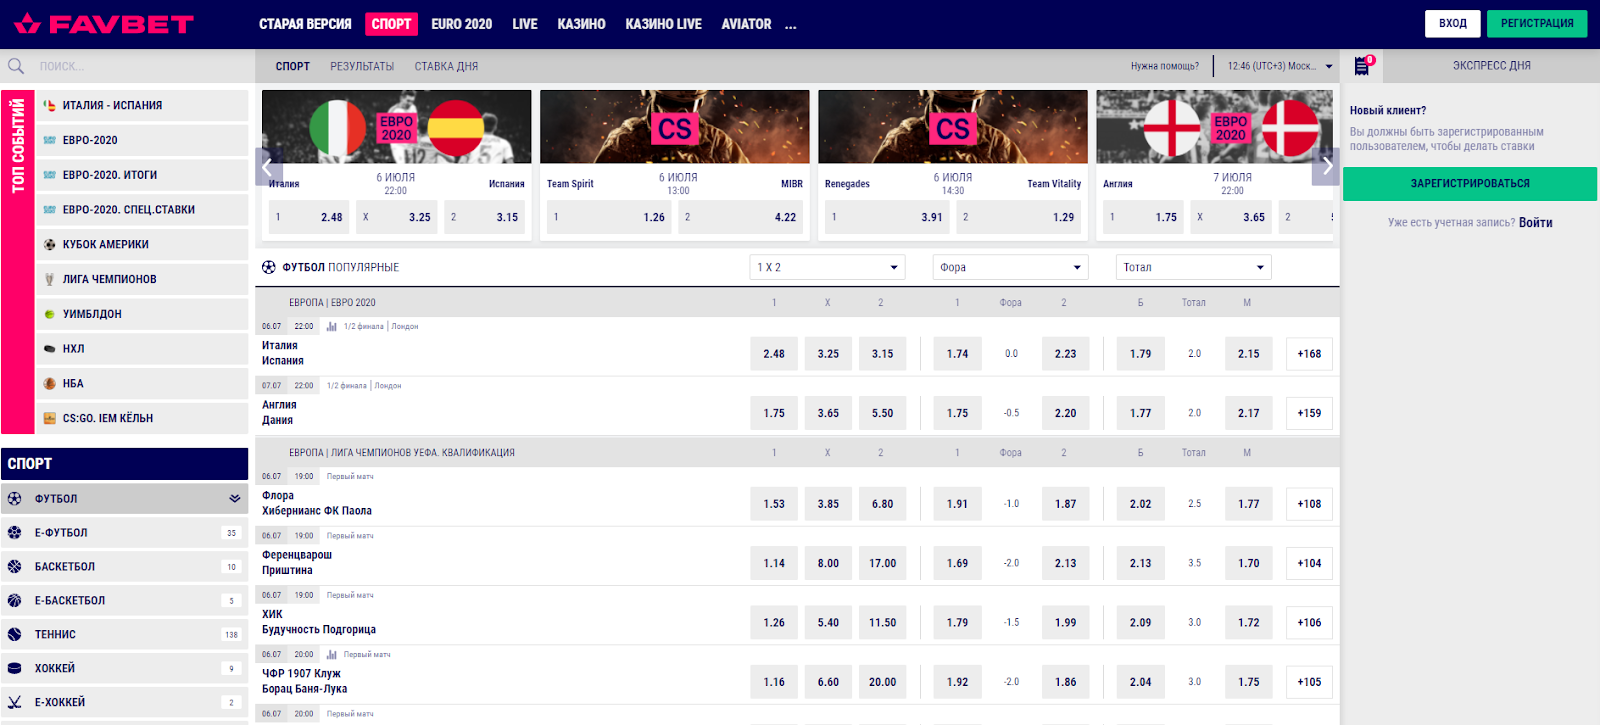Image resolution: width=1600 pixels, height=725 pixels.
Task: Switch to the Результаты tab
Action: point(362,66)
